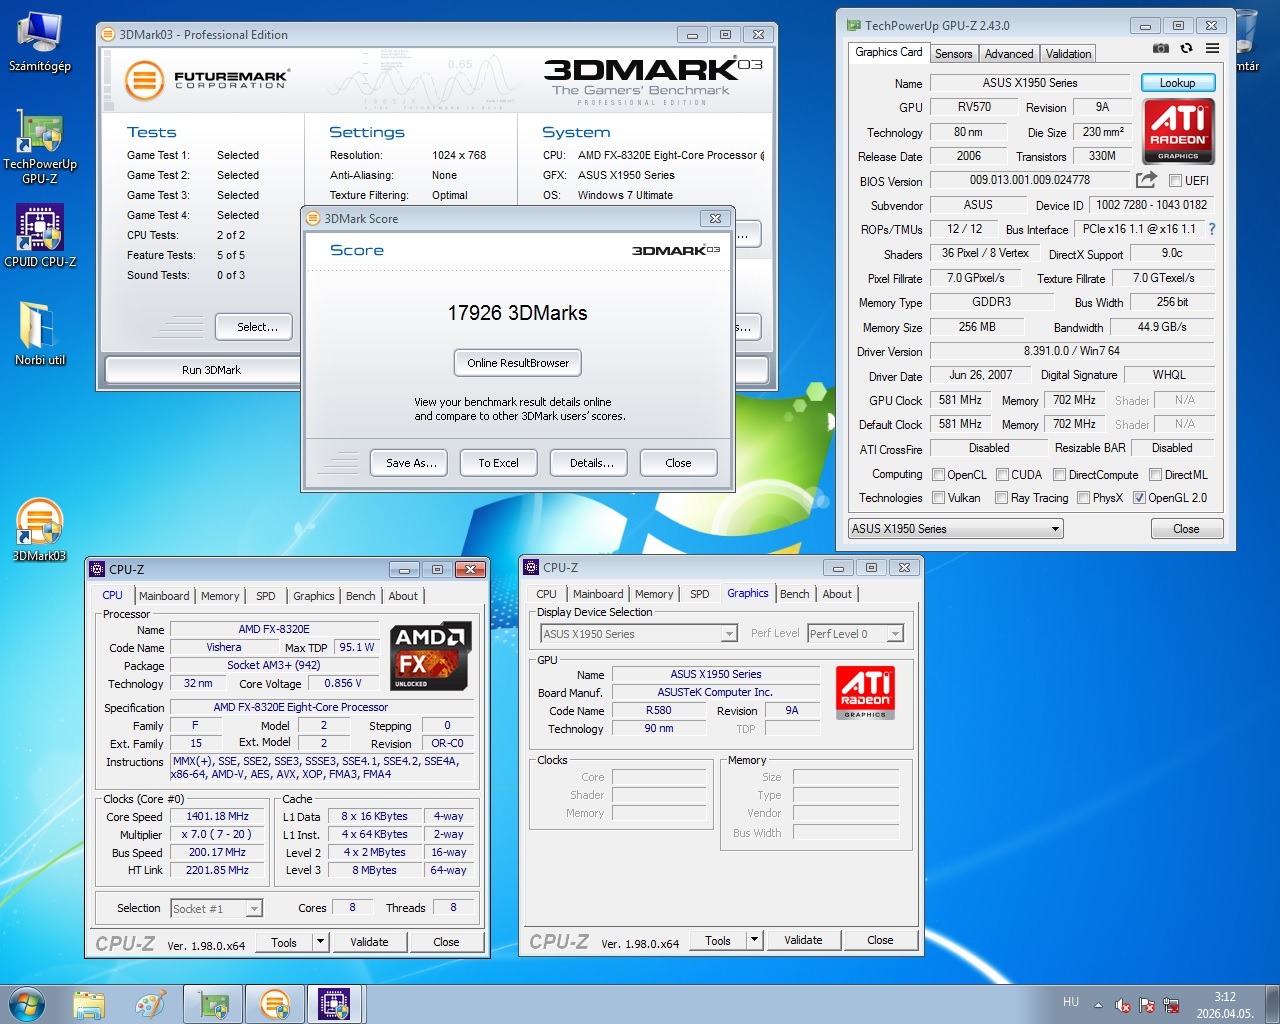
Task: Click muted volume tray icon
Action: (x=1123, y=1005)
